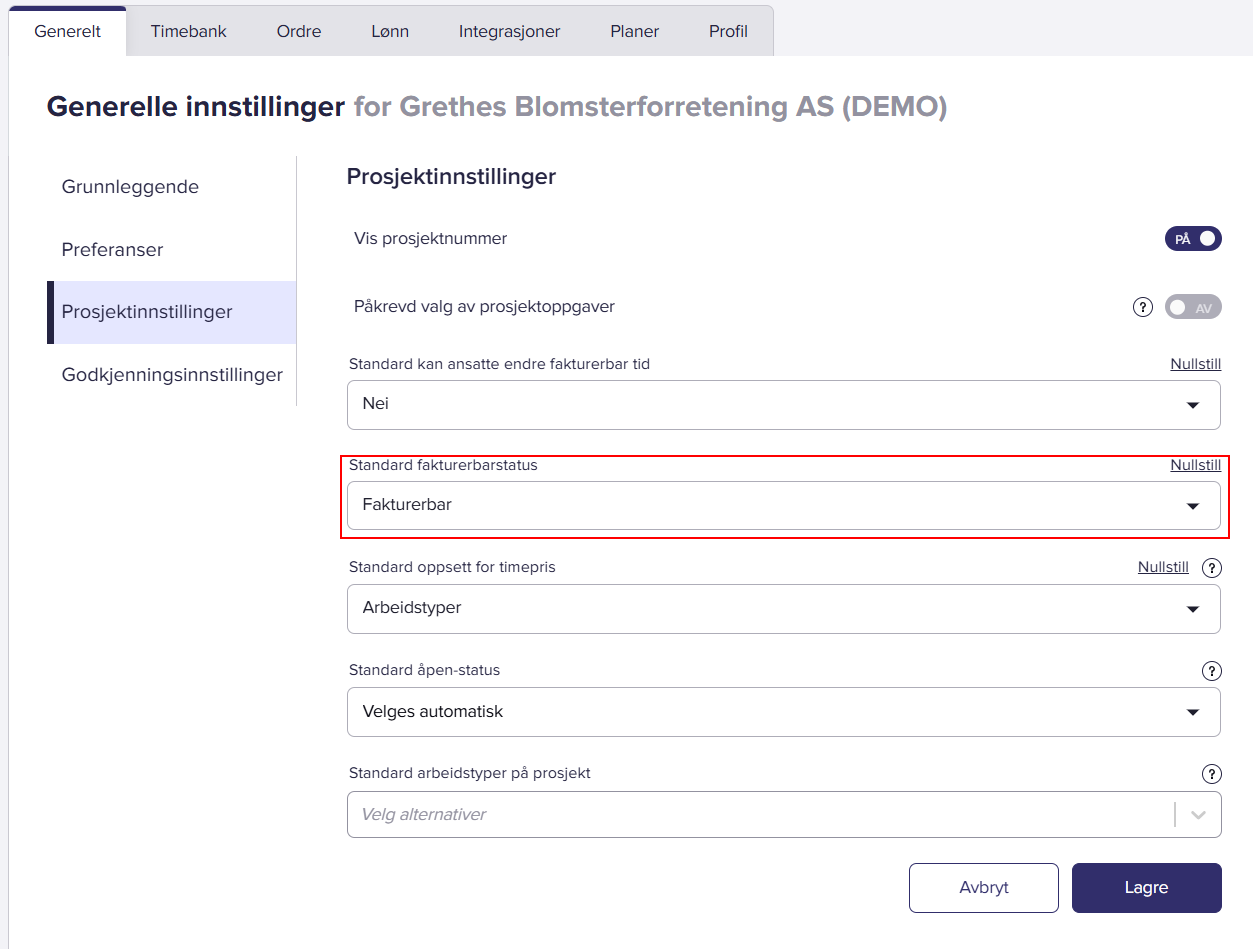
Task: Switch to the Timebank tab
Action: pos(189,31)
